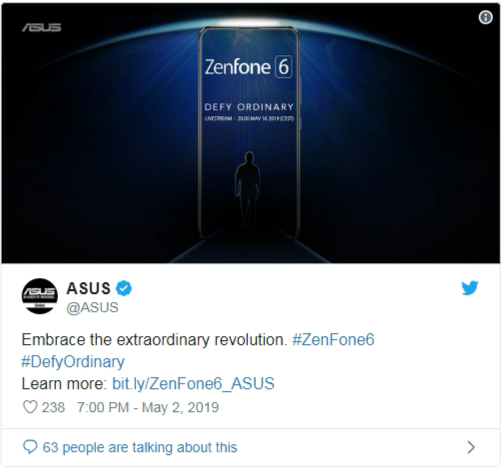This screenshot has width=502, height=468.
Task: Click the verified badge next to ASUS
Action: click(124, 288)
